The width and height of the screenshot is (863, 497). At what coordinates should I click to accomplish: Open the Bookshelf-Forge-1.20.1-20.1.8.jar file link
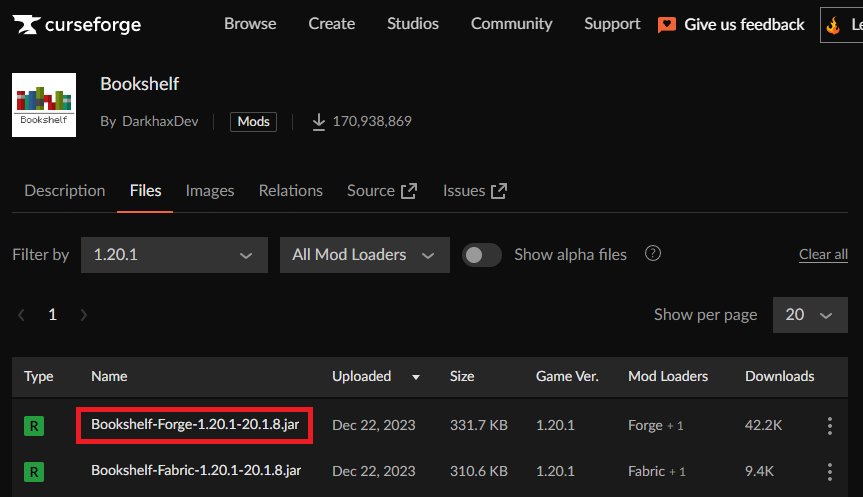tap(194, 425)
